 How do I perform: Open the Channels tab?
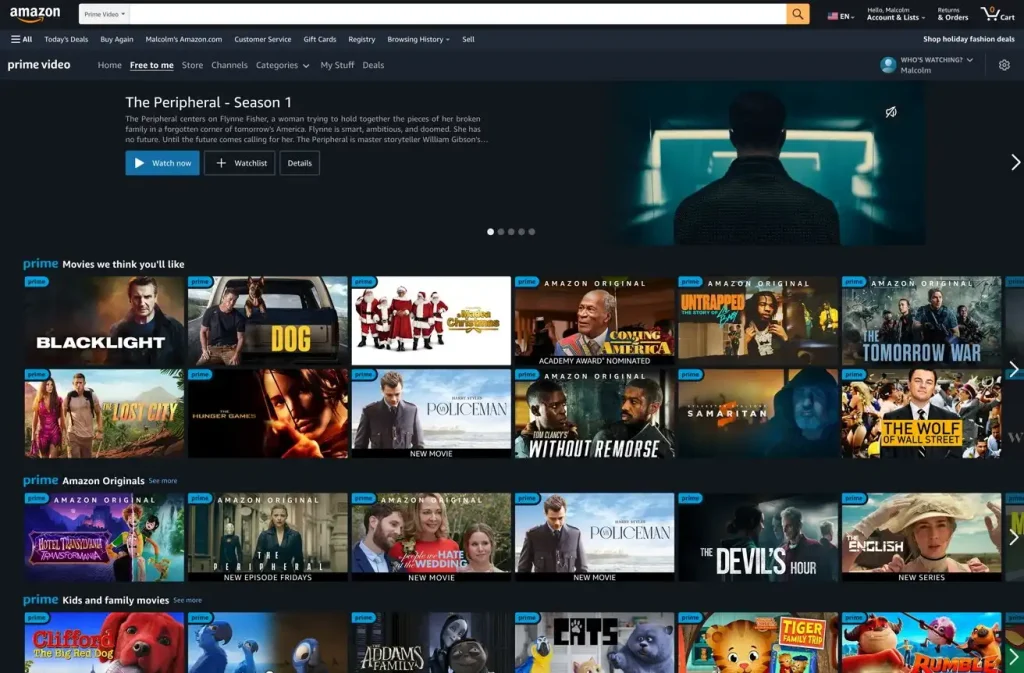point(229,65)
